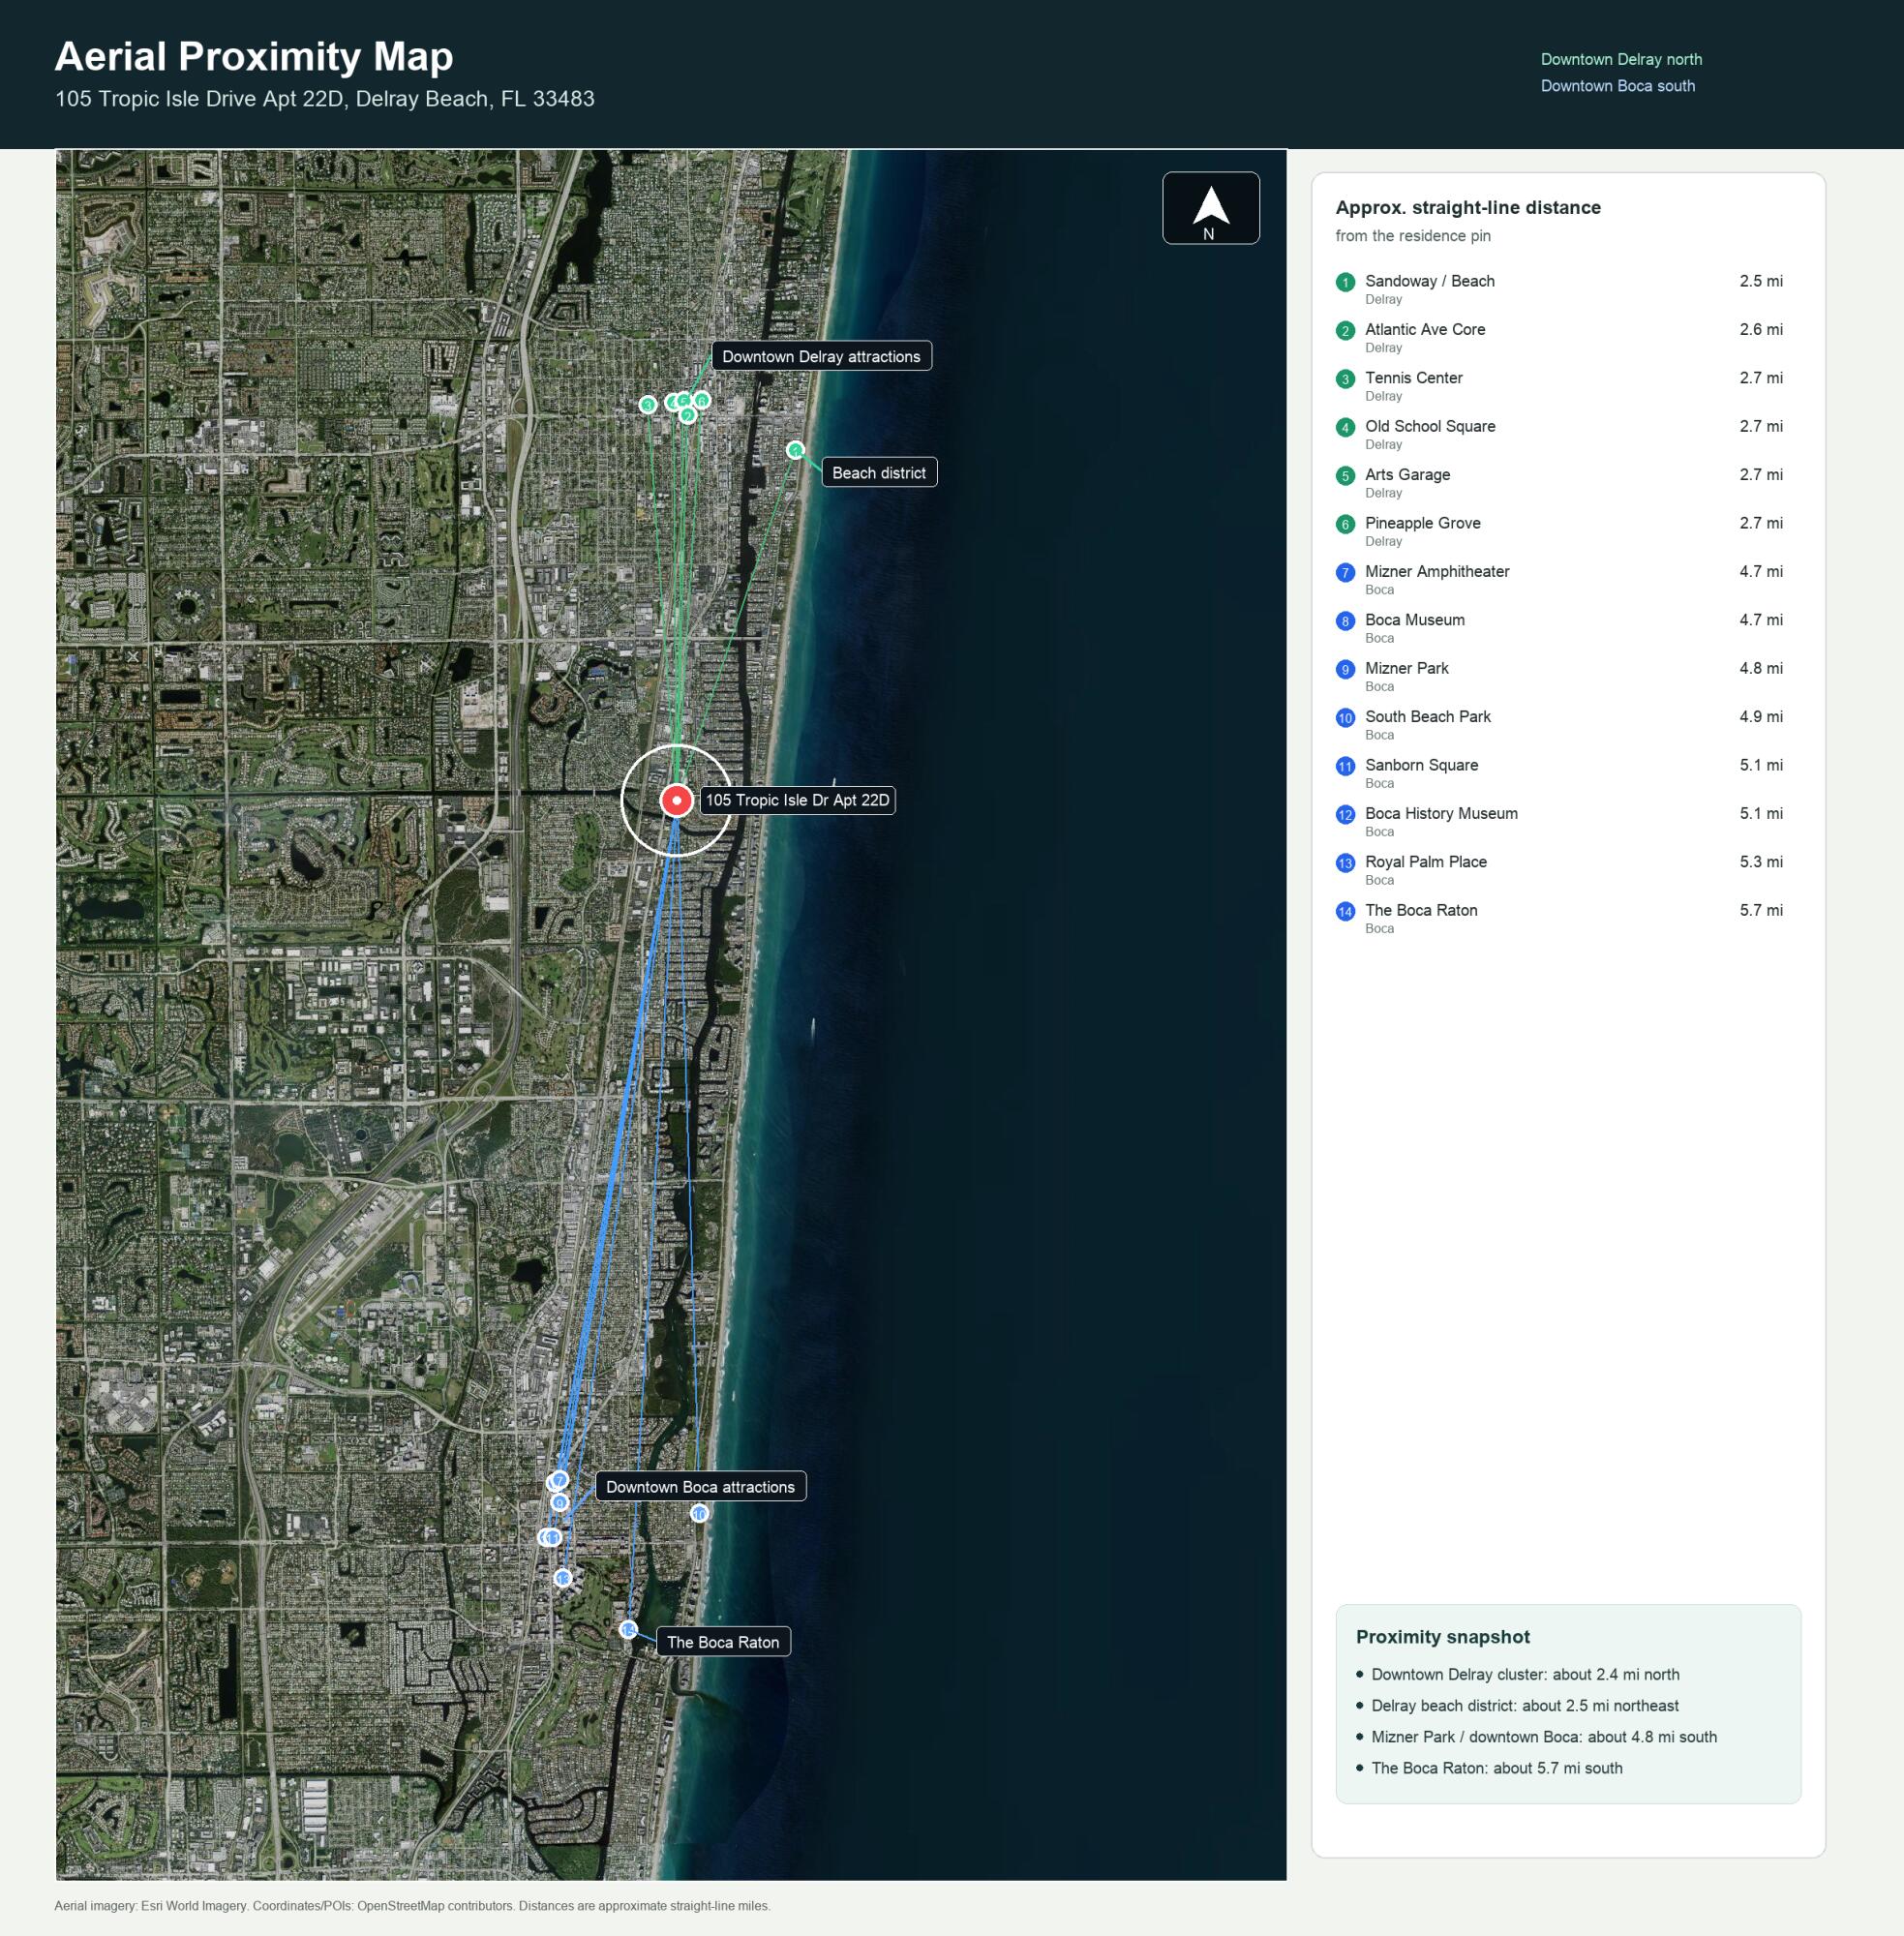Viewport: 1904px width, 1936px height.
Task: Click the 105 Tropic Isle Dr Apt 22D map label
Action: [x=797, y=800]
